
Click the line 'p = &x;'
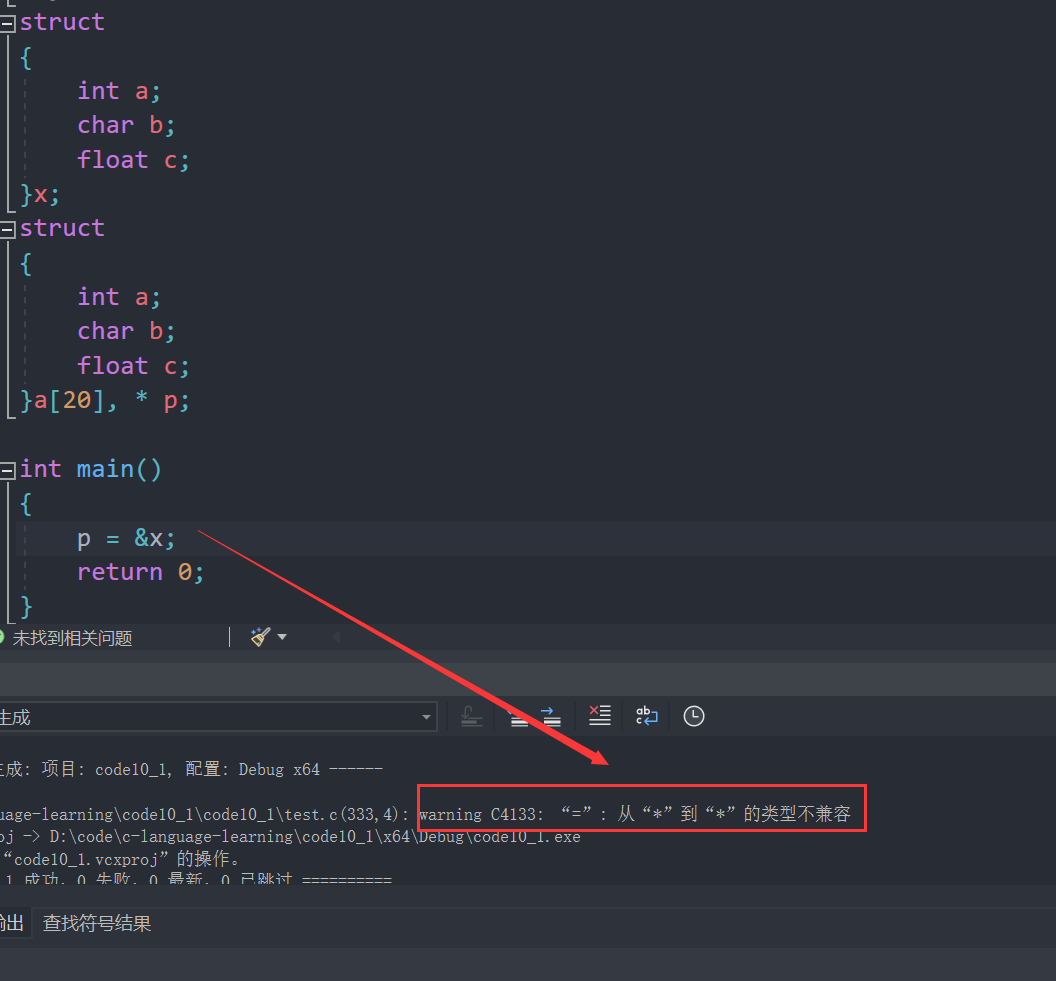coord(126,539)
